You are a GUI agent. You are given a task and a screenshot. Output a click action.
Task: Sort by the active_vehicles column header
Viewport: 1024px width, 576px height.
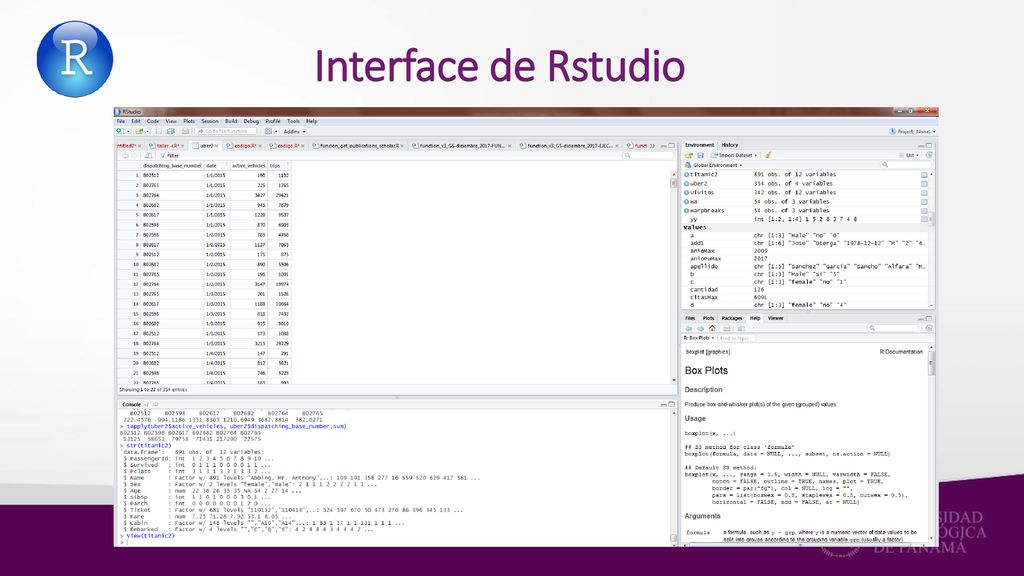(249, 166)
